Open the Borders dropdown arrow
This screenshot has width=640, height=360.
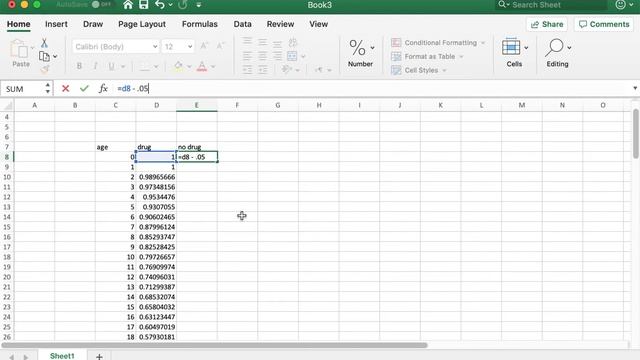tap(156, 67)
